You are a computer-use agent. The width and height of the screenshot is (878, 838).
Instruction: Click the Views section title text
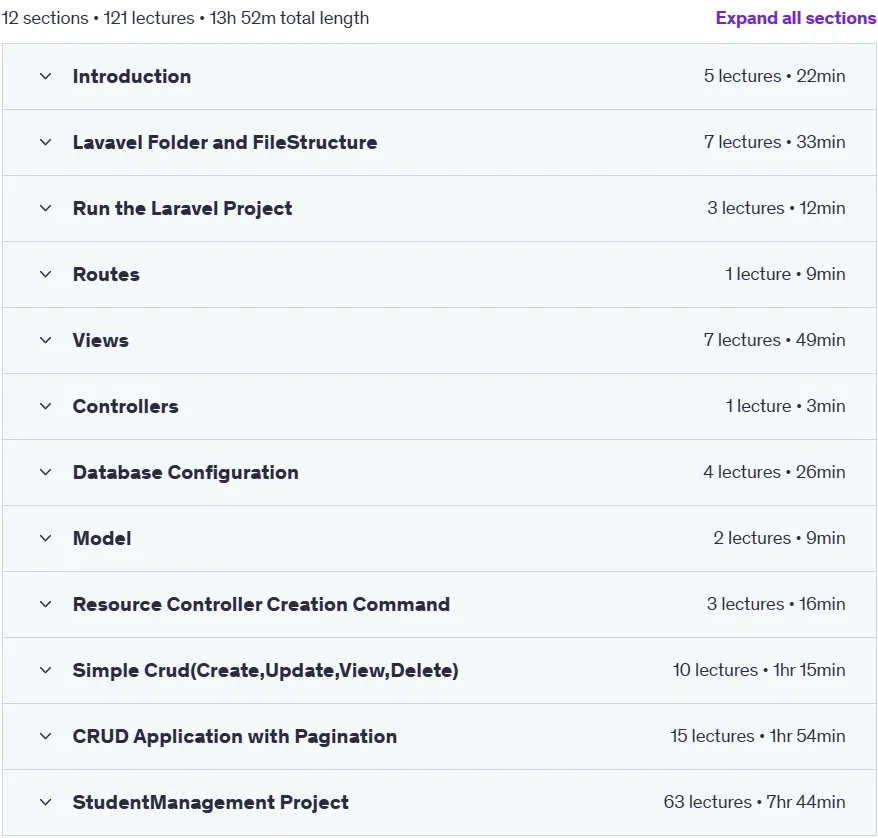[101, 340]
